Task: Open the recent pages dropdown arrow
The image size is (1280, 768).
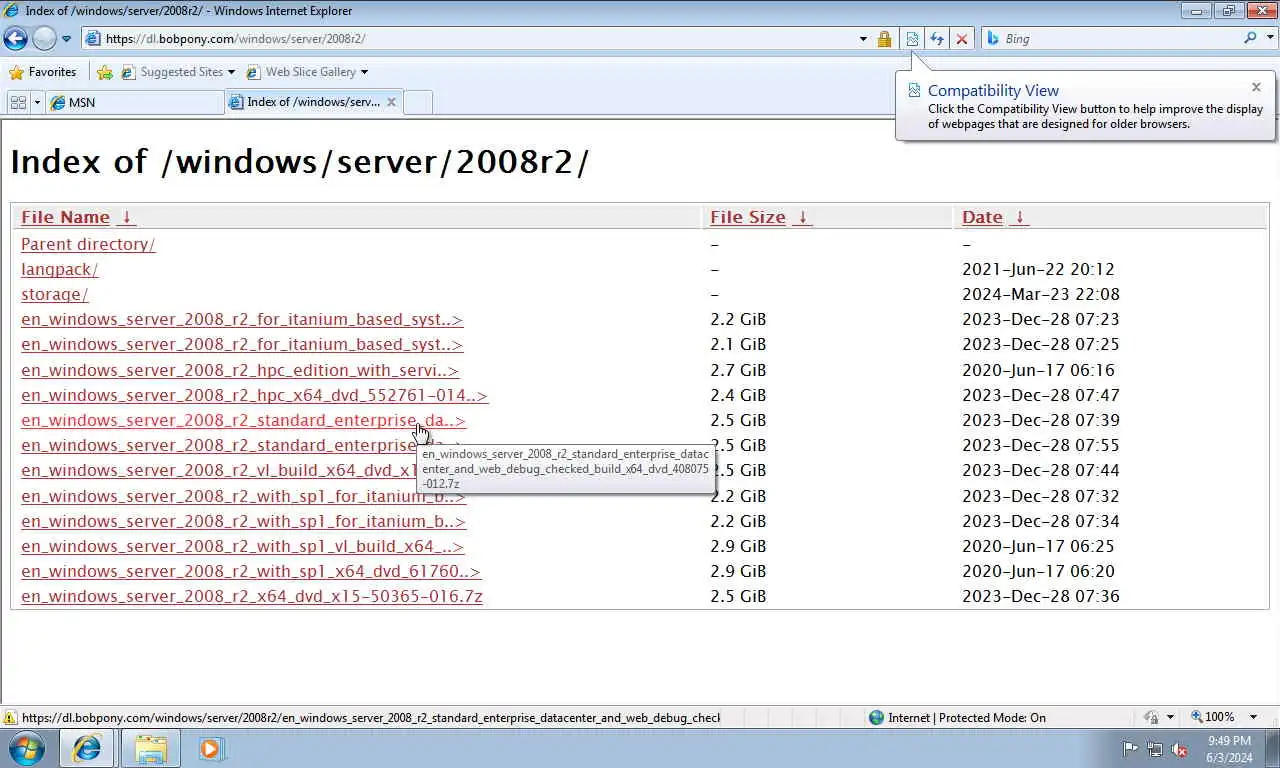Action: [x=66, y=39]
